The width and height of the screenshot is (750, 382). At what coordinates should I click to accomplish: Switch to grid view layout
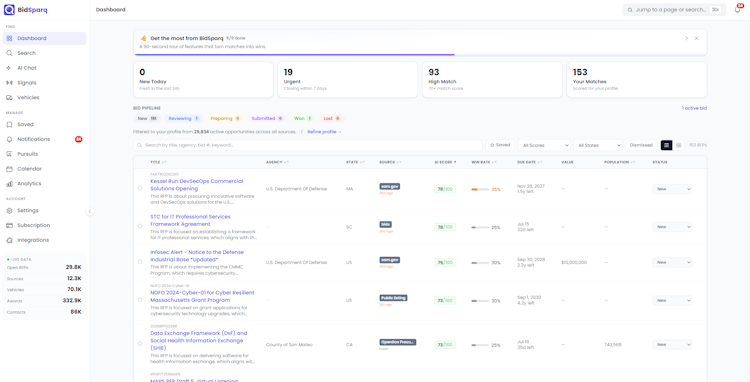678,145
